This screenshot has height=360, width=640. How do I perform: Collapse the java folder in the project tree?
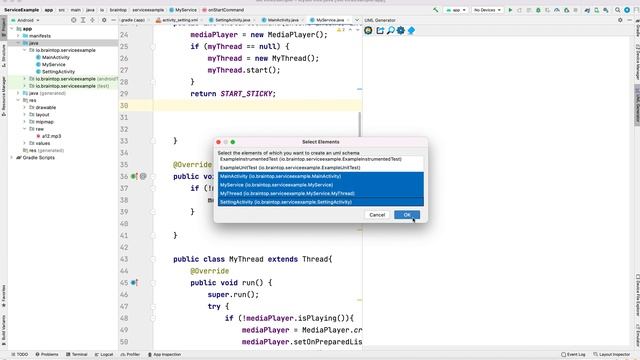pyautogui.click(x=18, y=43)
